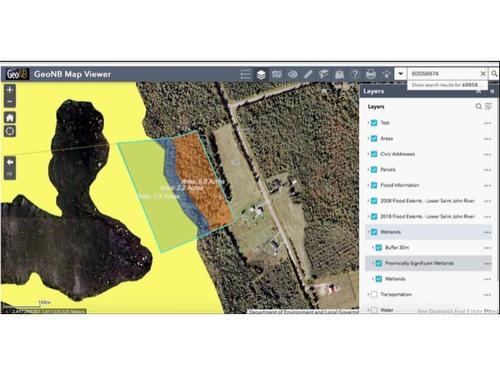This screenshot has height=375, width=500.
Task: Enable the Transportation layer checkbox
Action: [374, 294]
